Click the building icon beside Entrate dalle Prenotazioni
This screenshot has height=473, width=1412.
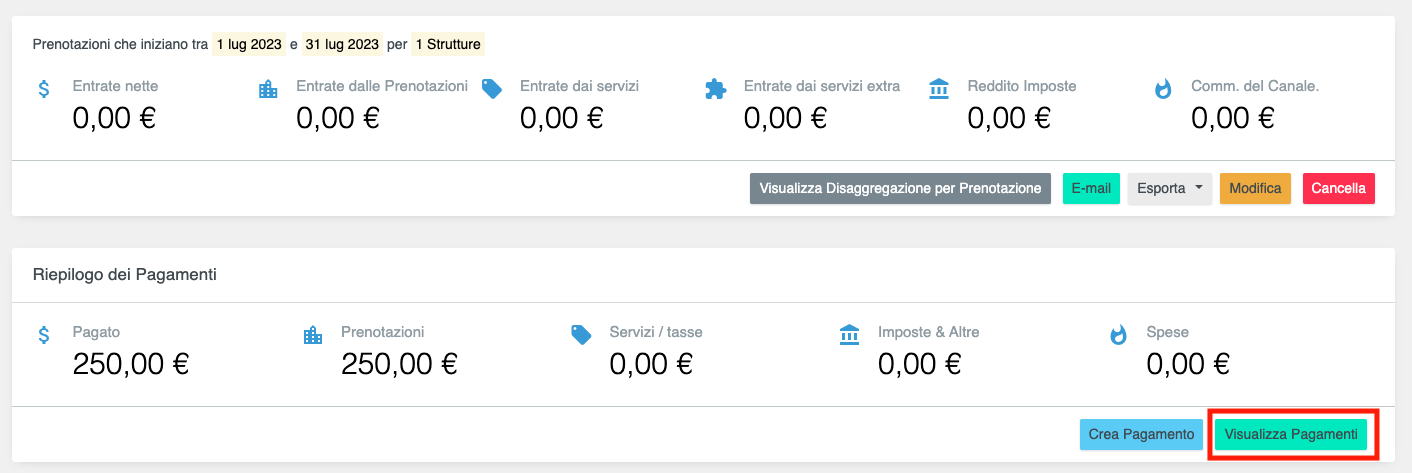268,89
